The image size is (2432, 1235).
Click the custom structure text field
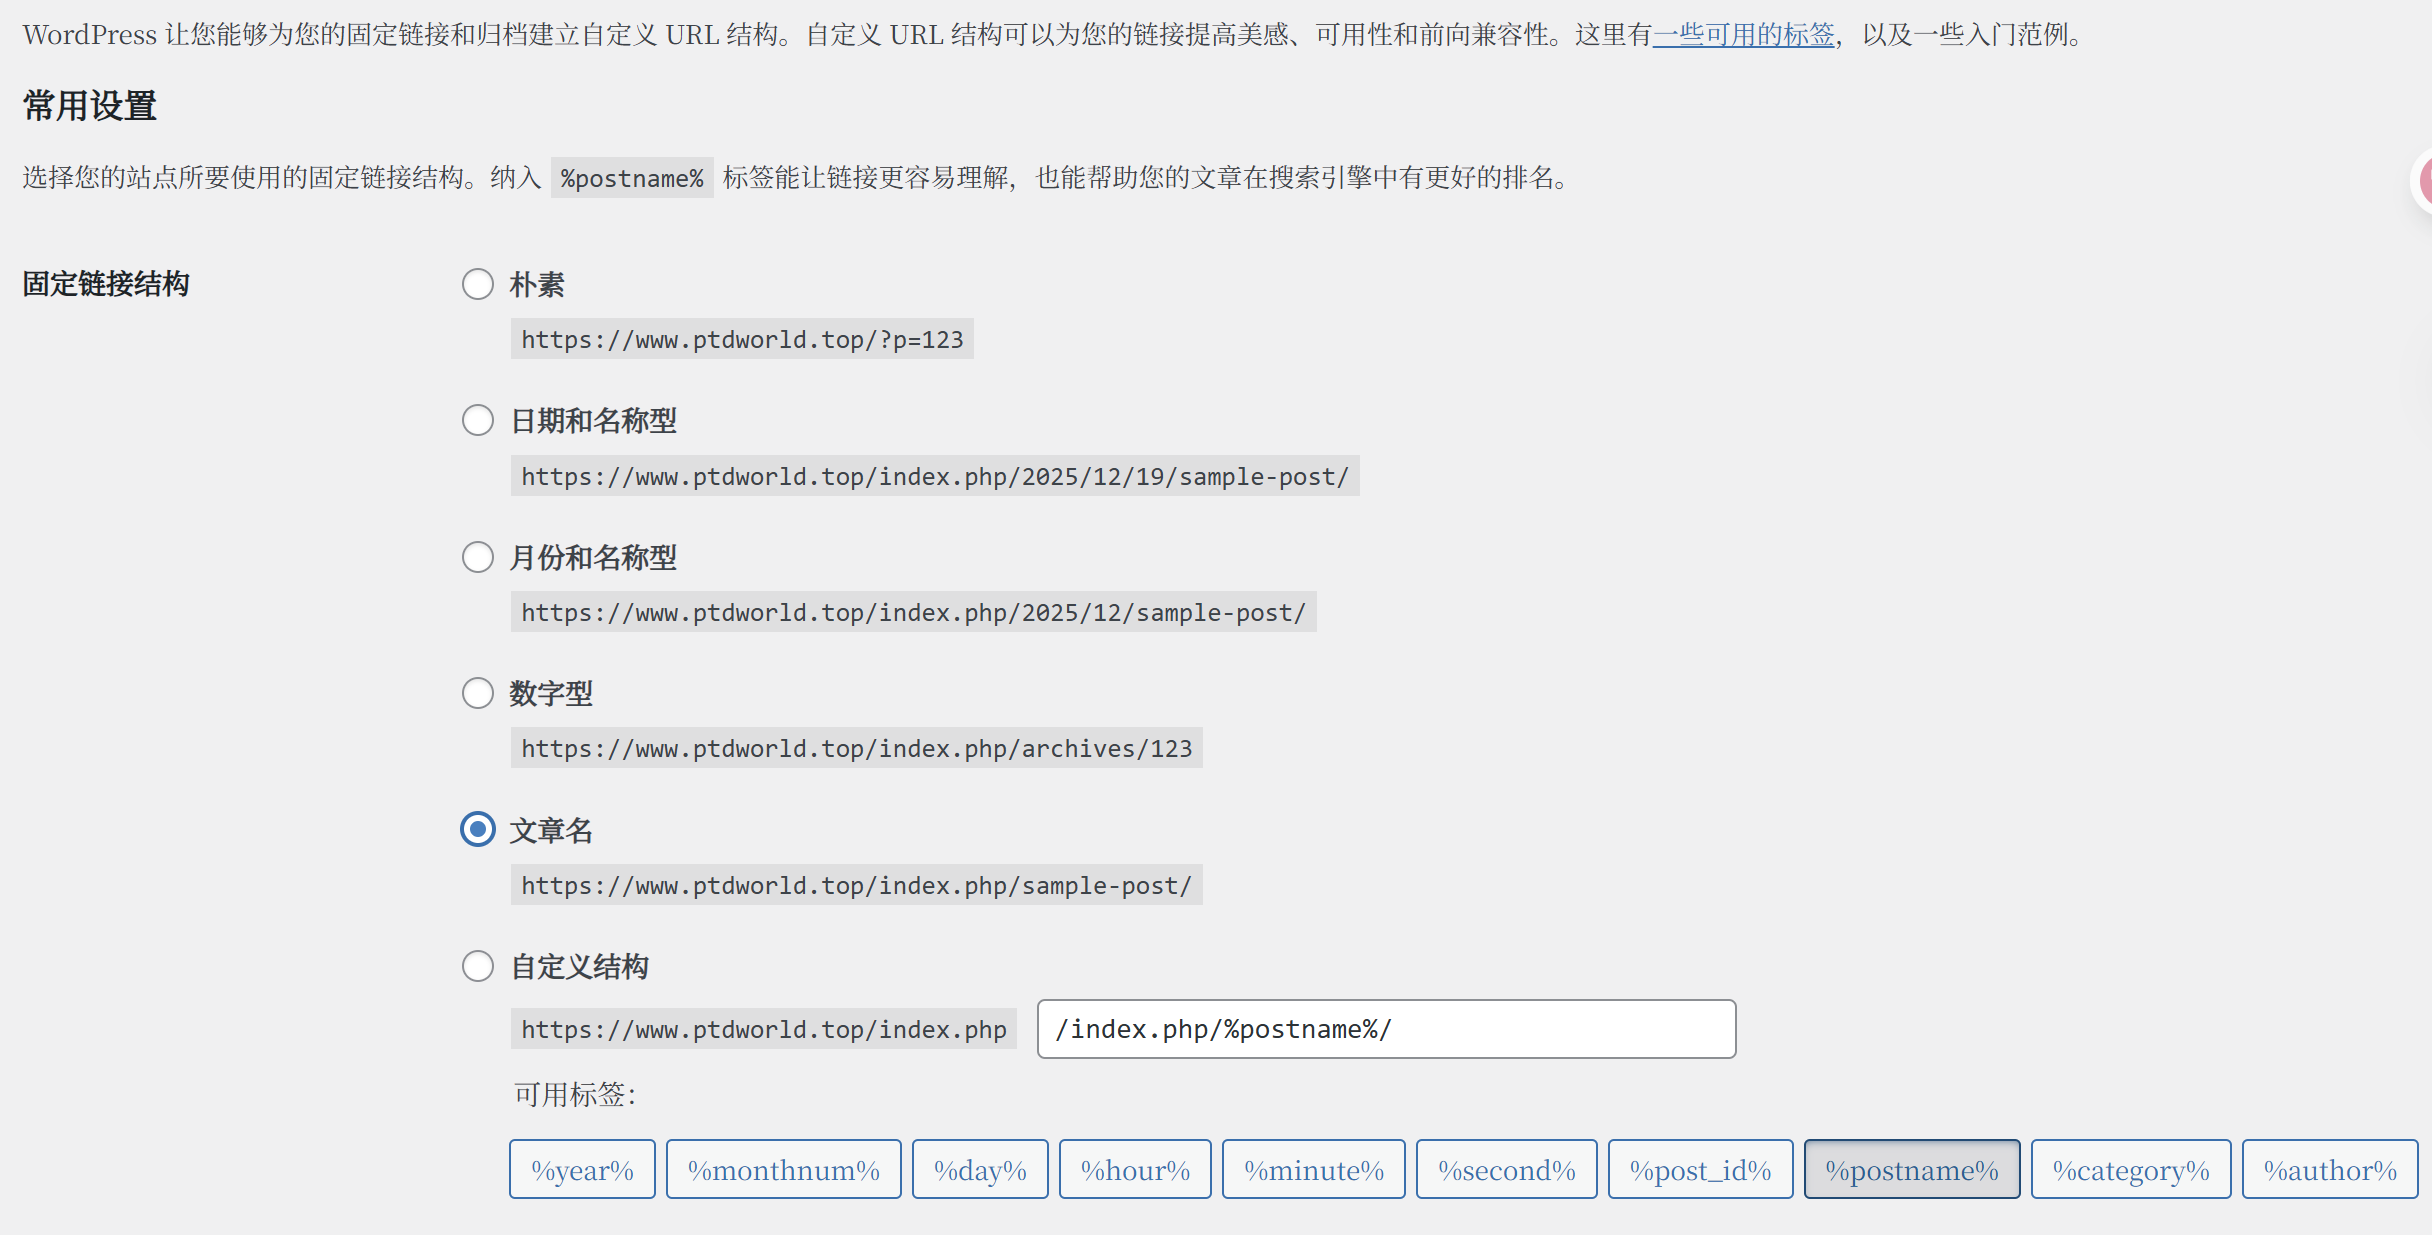[x=1385, y=1029]
